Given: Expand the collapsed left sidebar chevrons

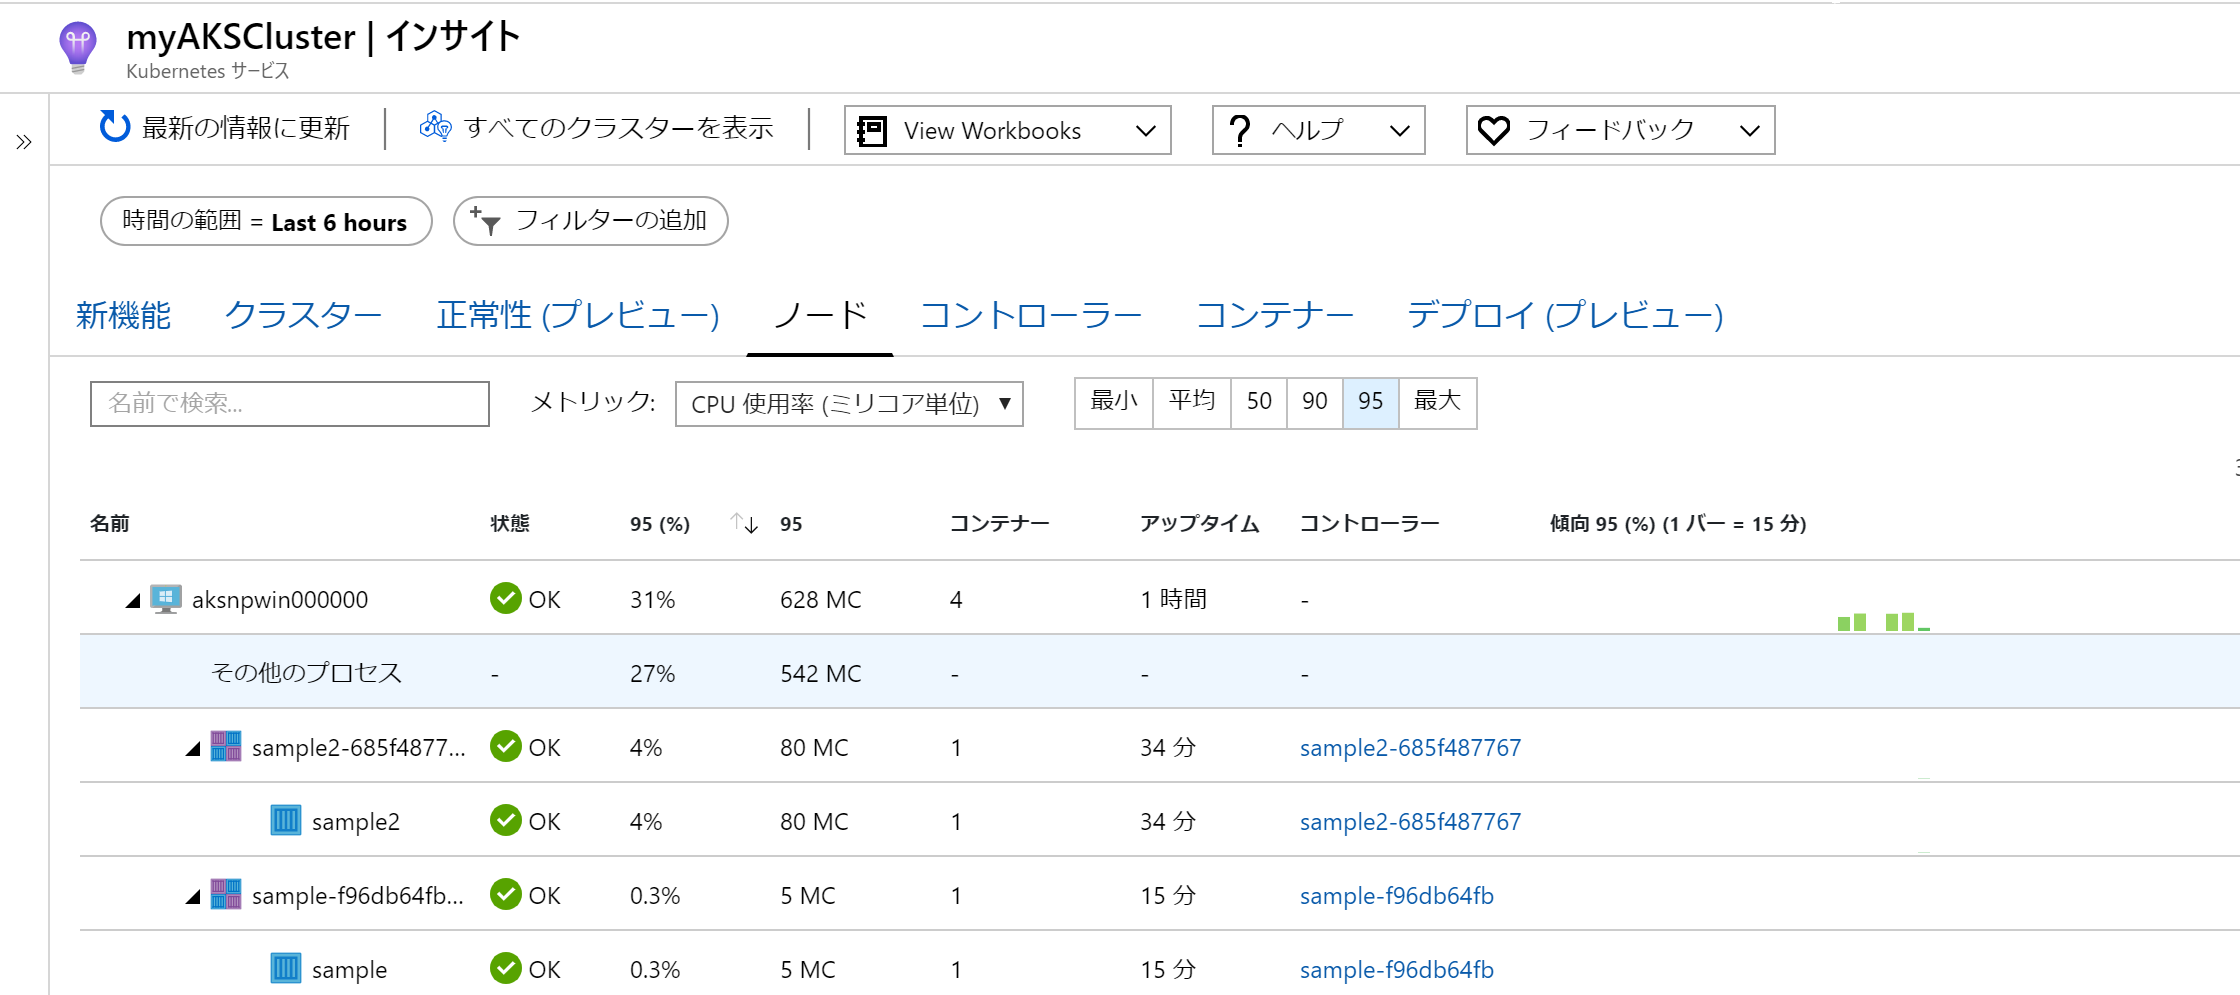Looking at the screenshot, I should point(24,142).
